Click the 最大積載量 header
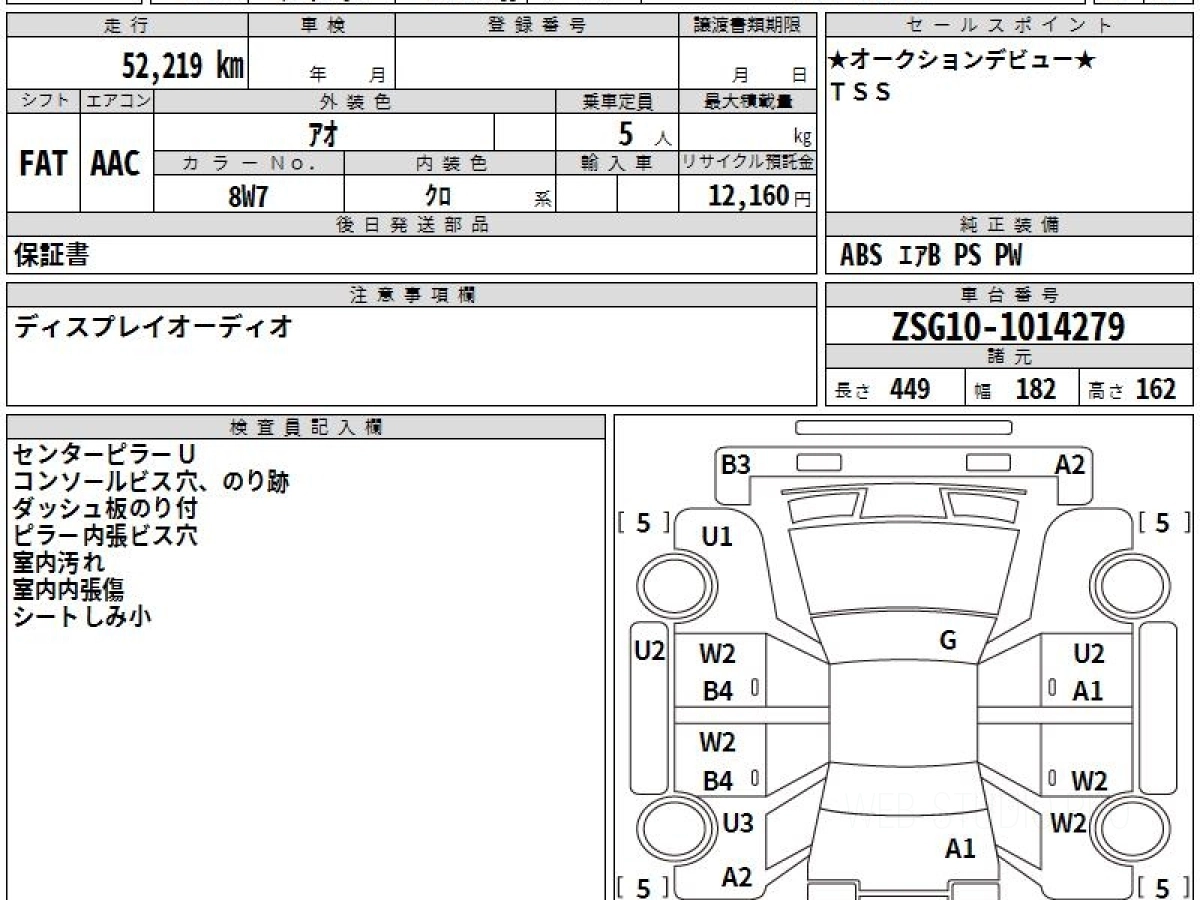 coord(747,101)
